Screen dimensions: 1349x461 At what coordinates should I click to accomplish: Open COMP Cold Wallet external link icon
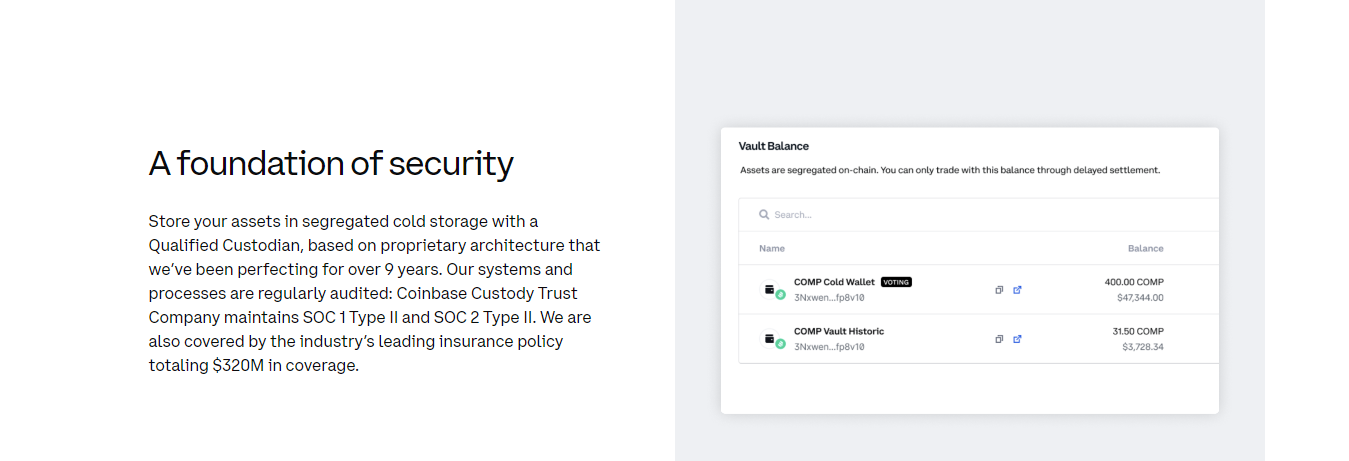coord(1017,290)
